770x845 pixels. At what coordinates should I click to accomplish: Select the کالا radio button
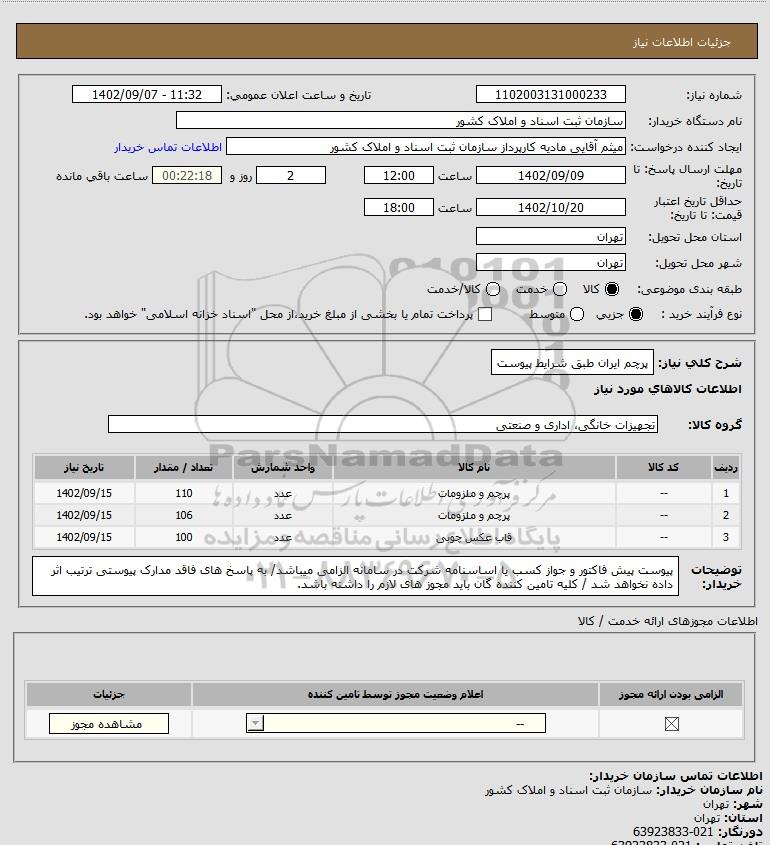coord(612,289)
